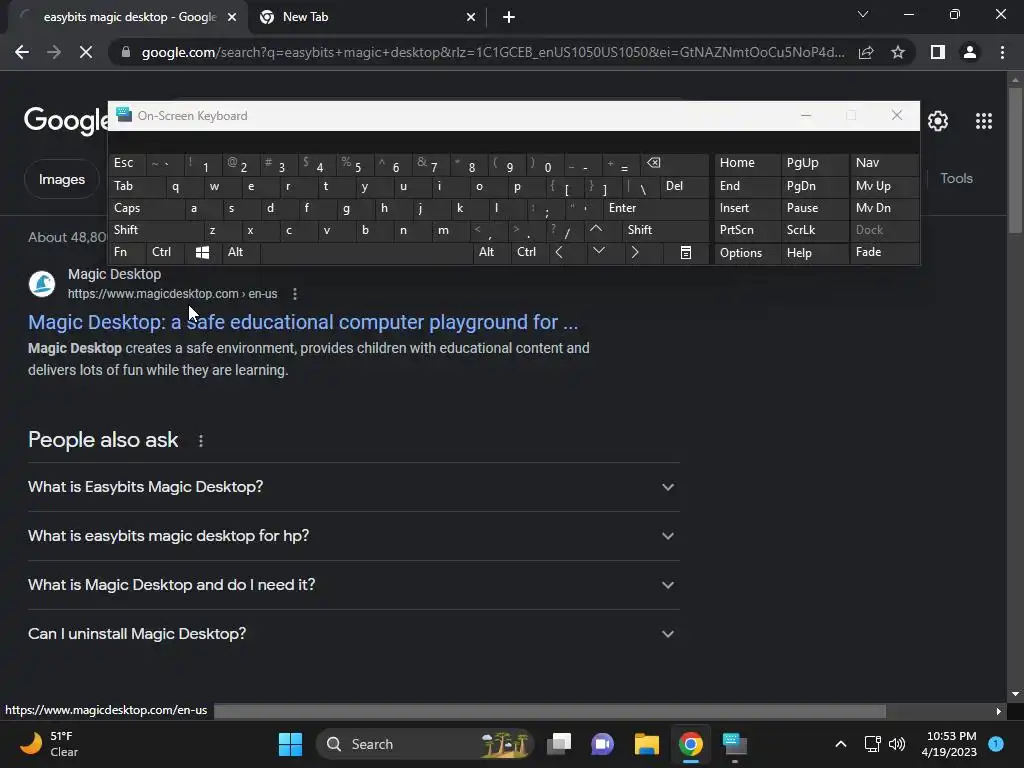This screenshot has width=1024, height=768.
Task: Click the Help key on the On-Screen Keyboard
Action: pyautogui.click(x=814, y=253)
